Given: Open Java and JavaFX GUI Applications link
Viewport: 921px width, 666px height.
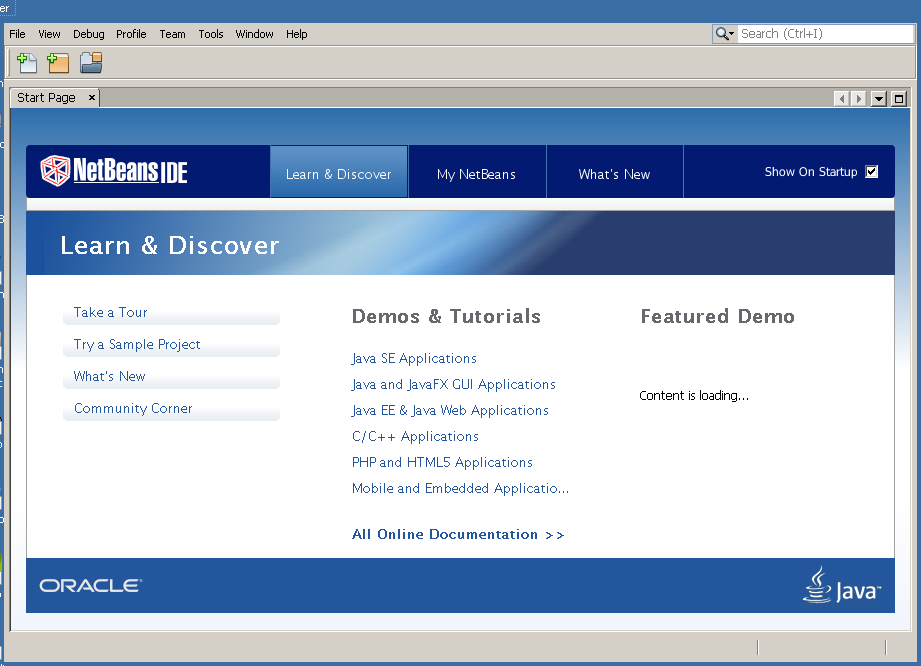Looking at the screenshot, I should click(x=453, y=384).
